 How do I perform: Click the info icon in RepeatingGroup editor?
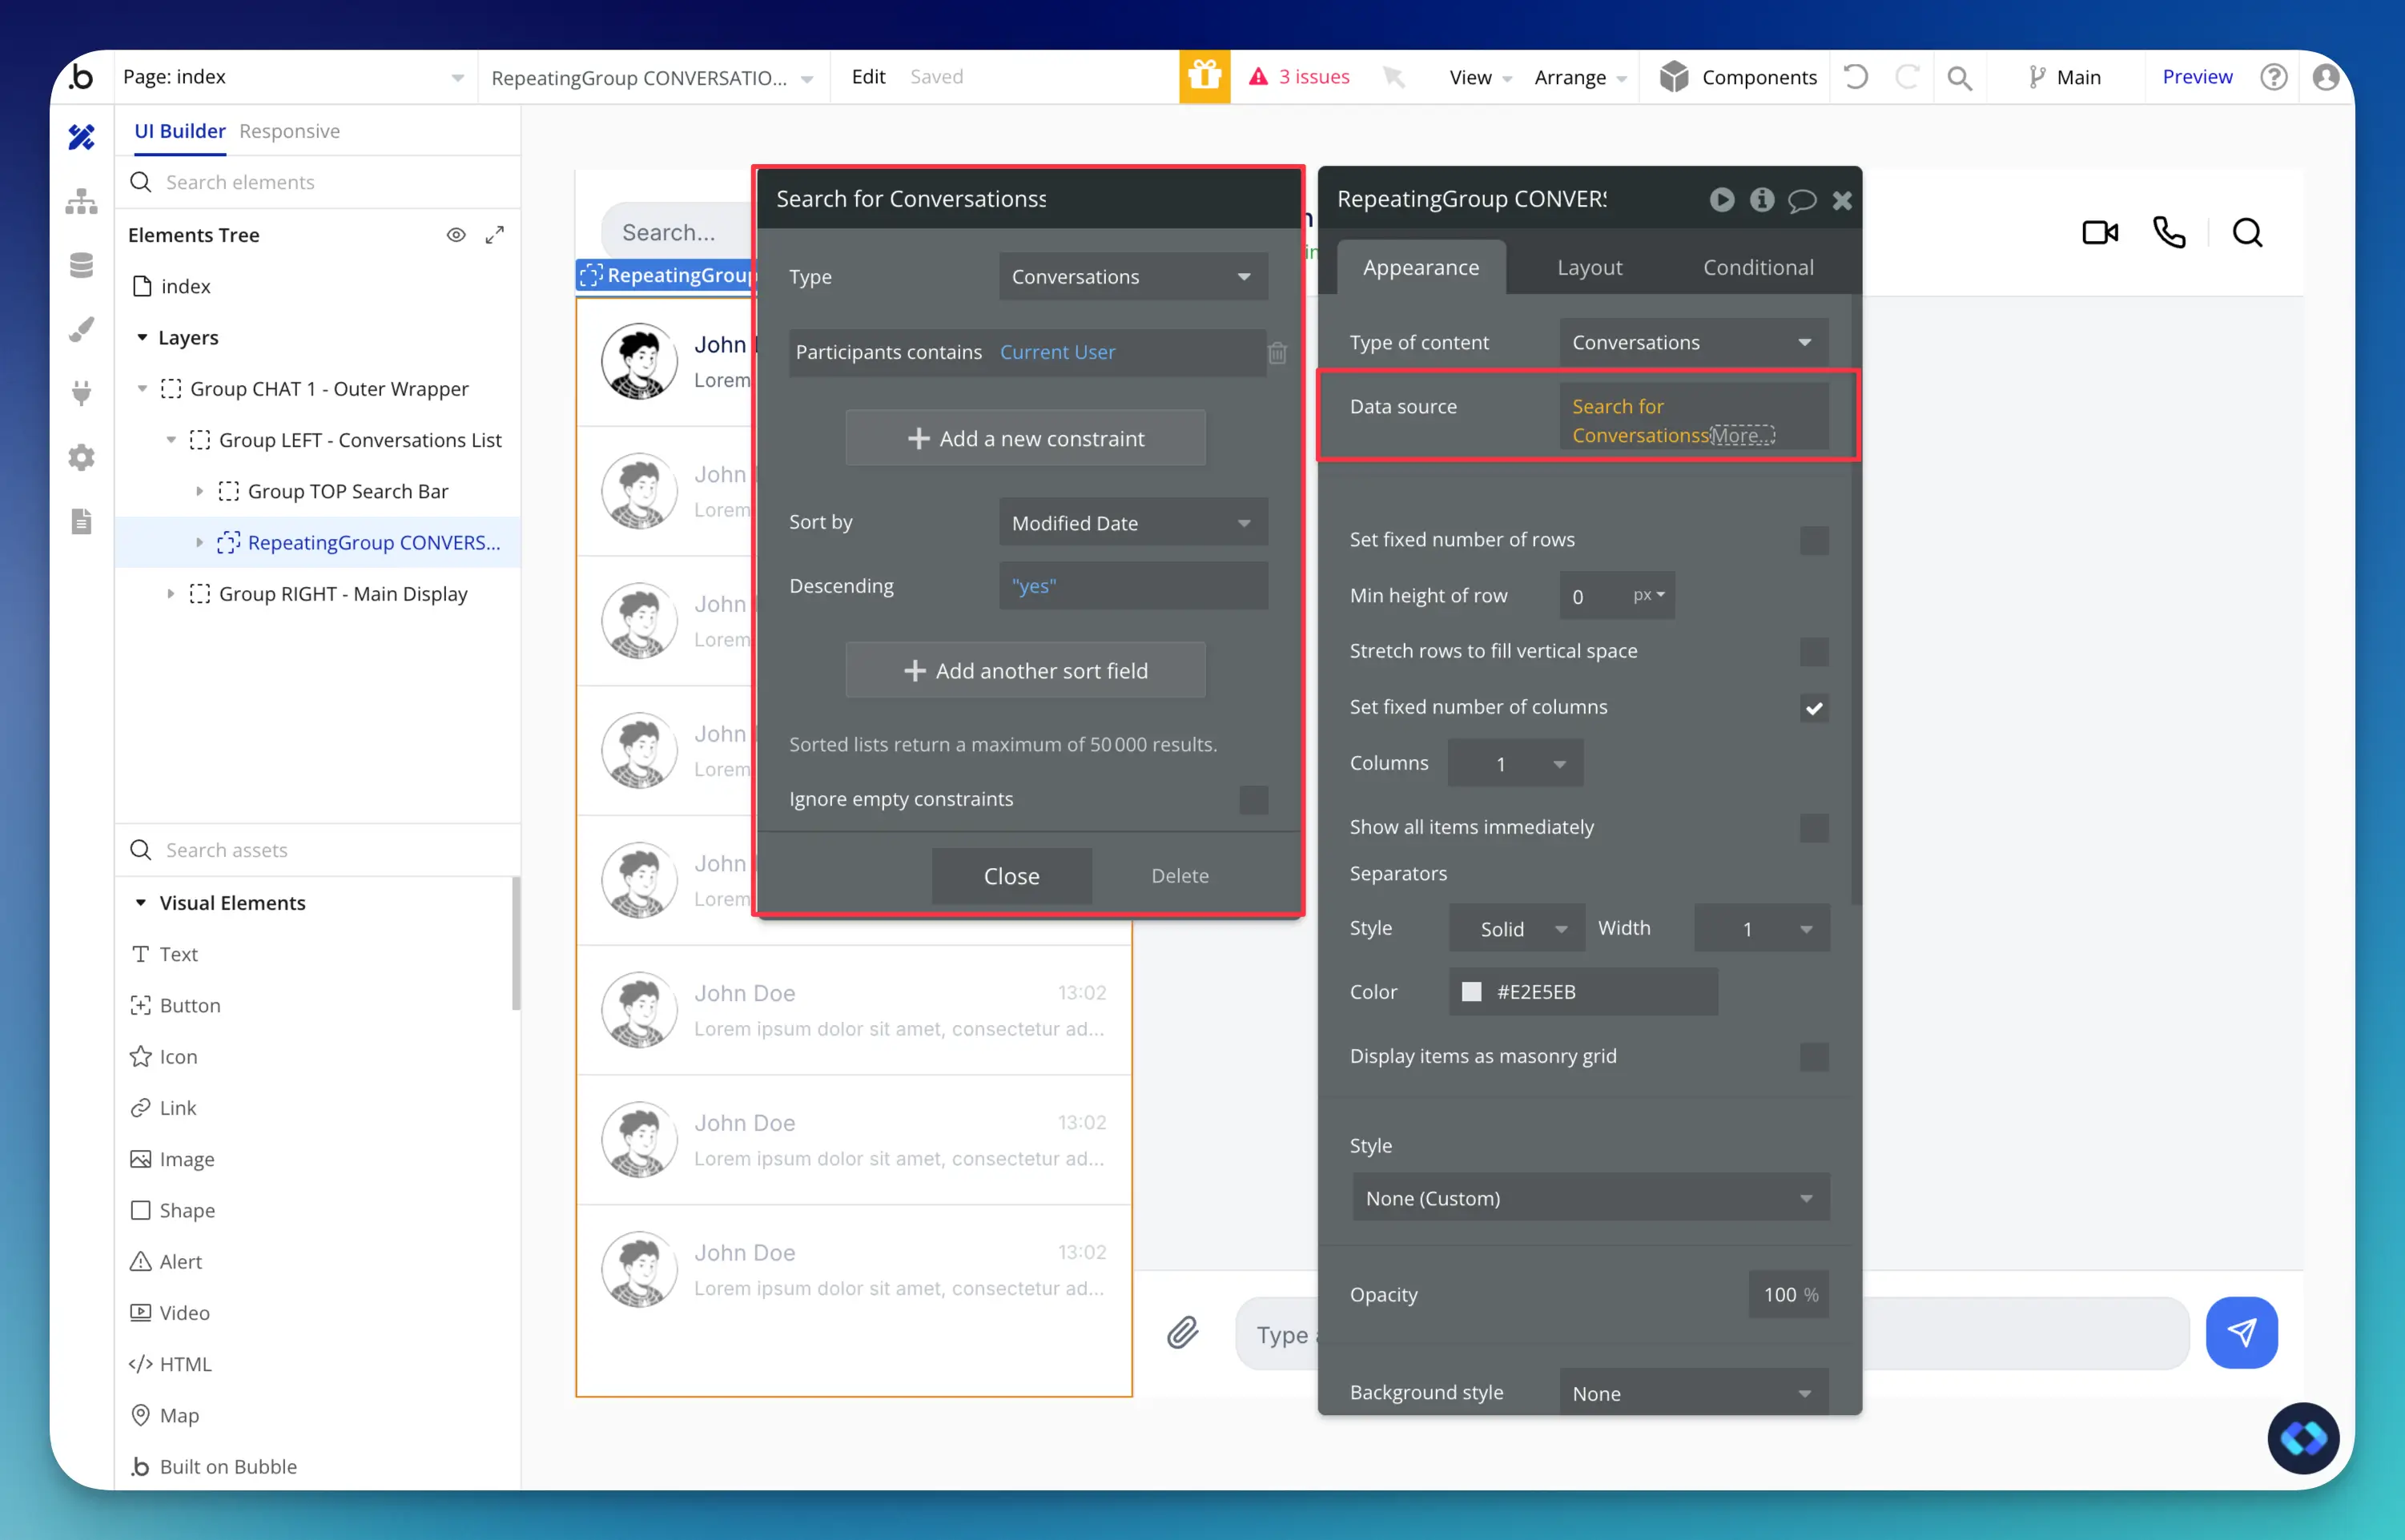tap(1761, 200)
